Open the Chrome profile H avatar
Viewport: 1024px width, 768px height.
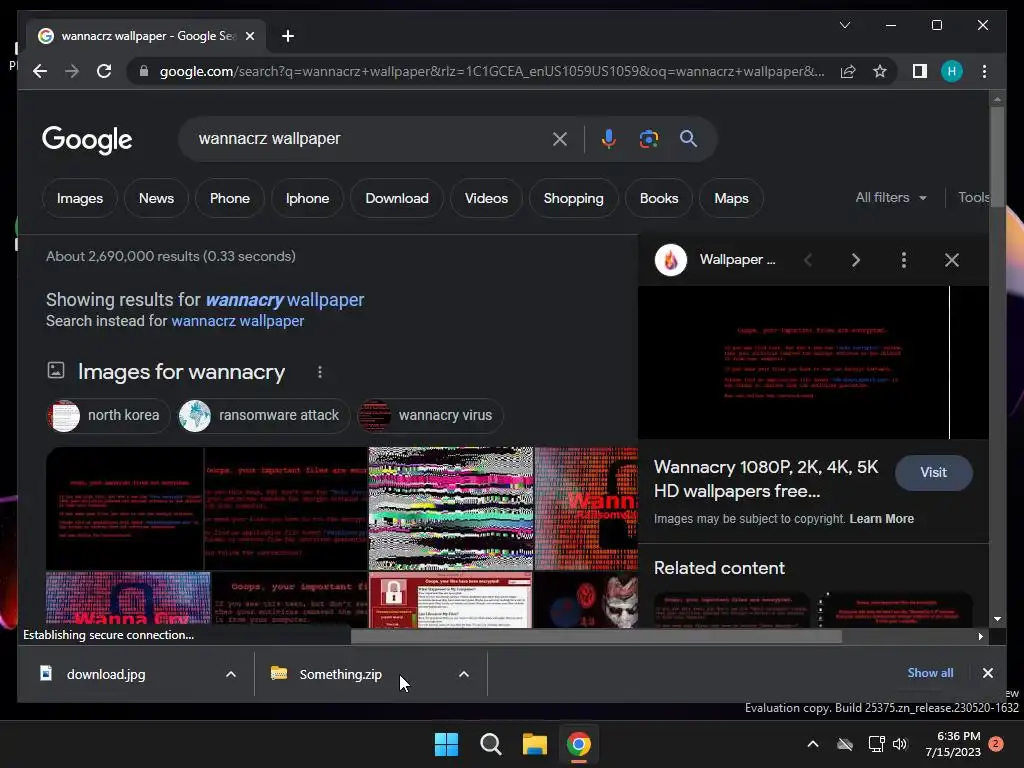click(x=952, y=71)
